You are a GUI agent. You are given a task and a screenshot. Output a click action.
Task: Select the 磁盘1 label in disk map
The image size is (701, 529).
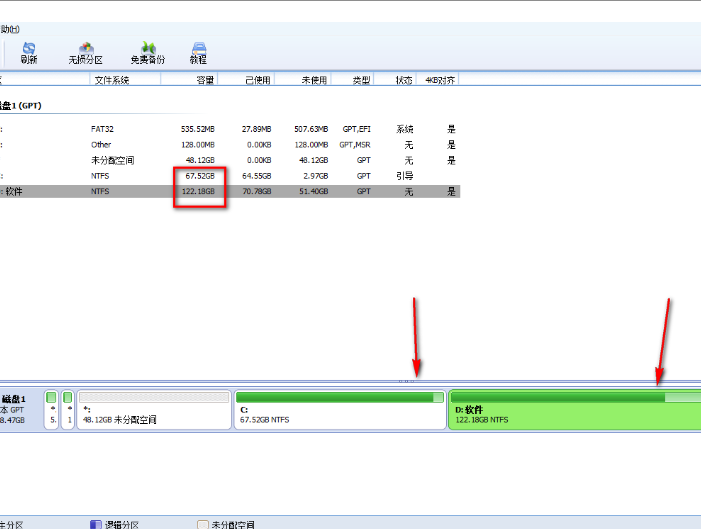(x=14, y=399)
